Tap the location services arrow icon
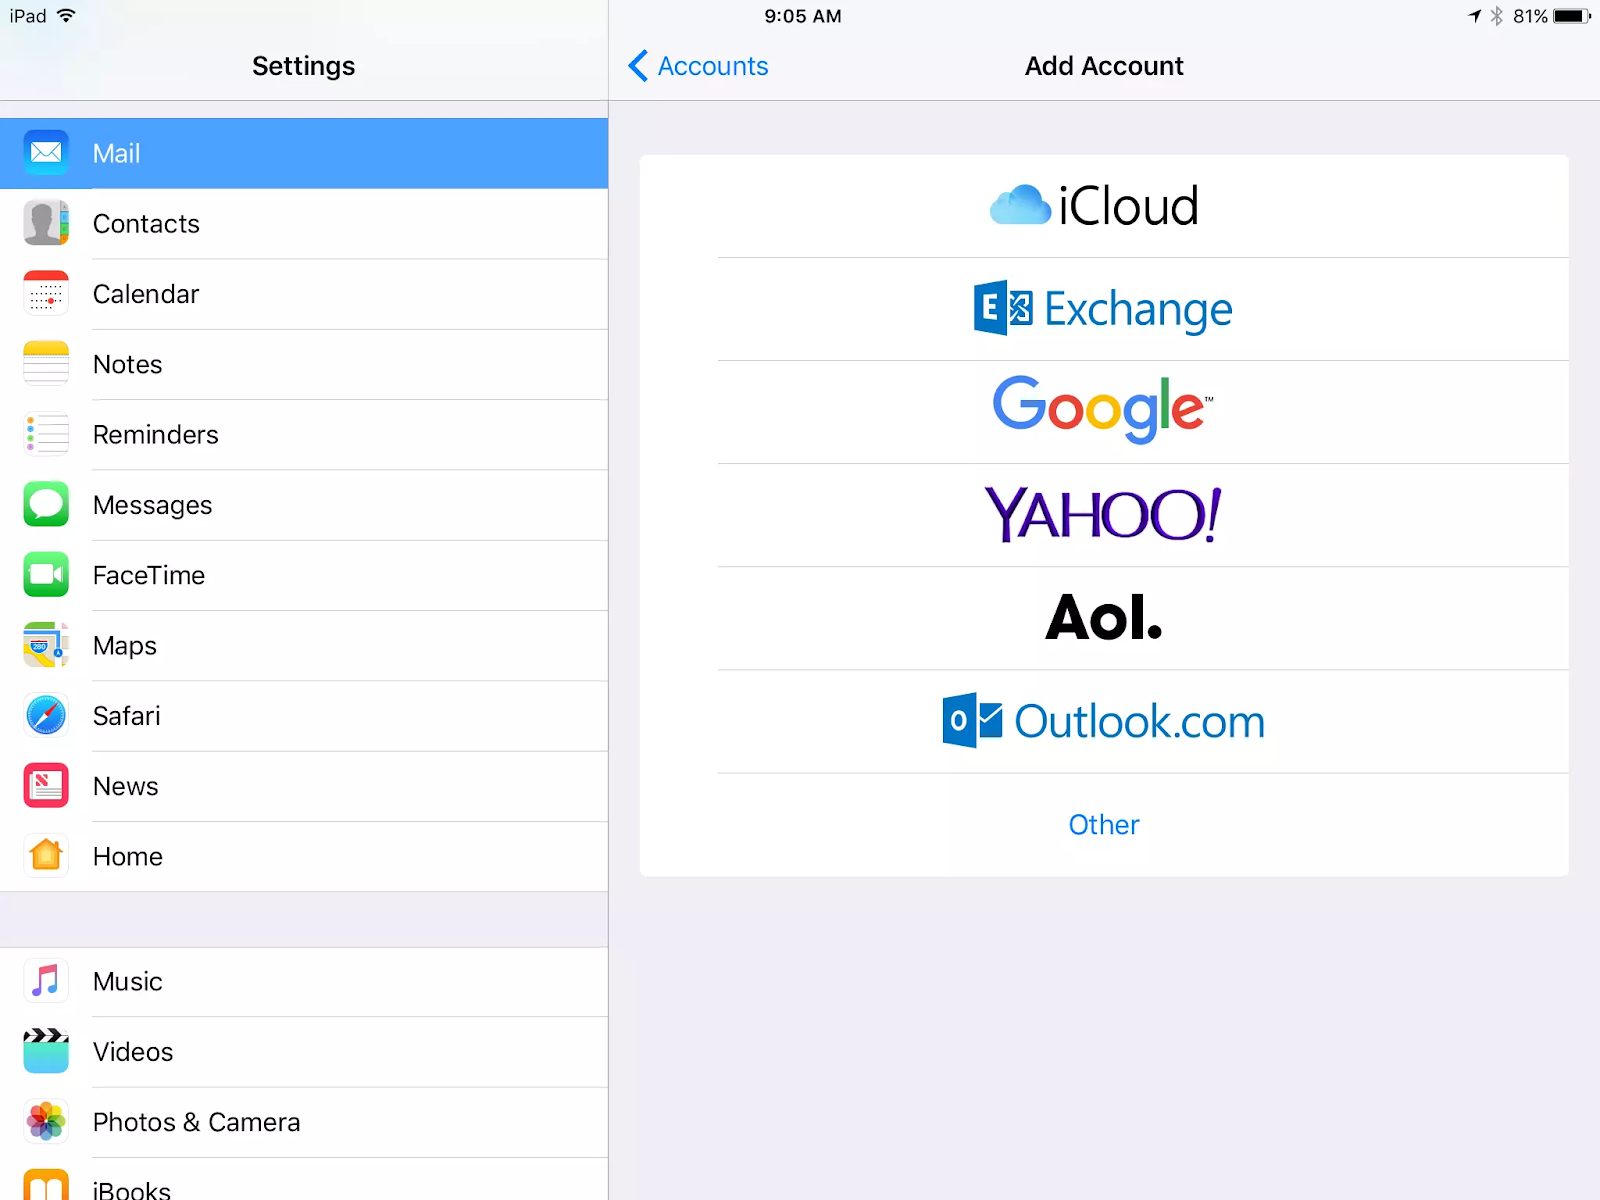Viewport: 1600px width, 1200px height. (x=1474, y=16)
